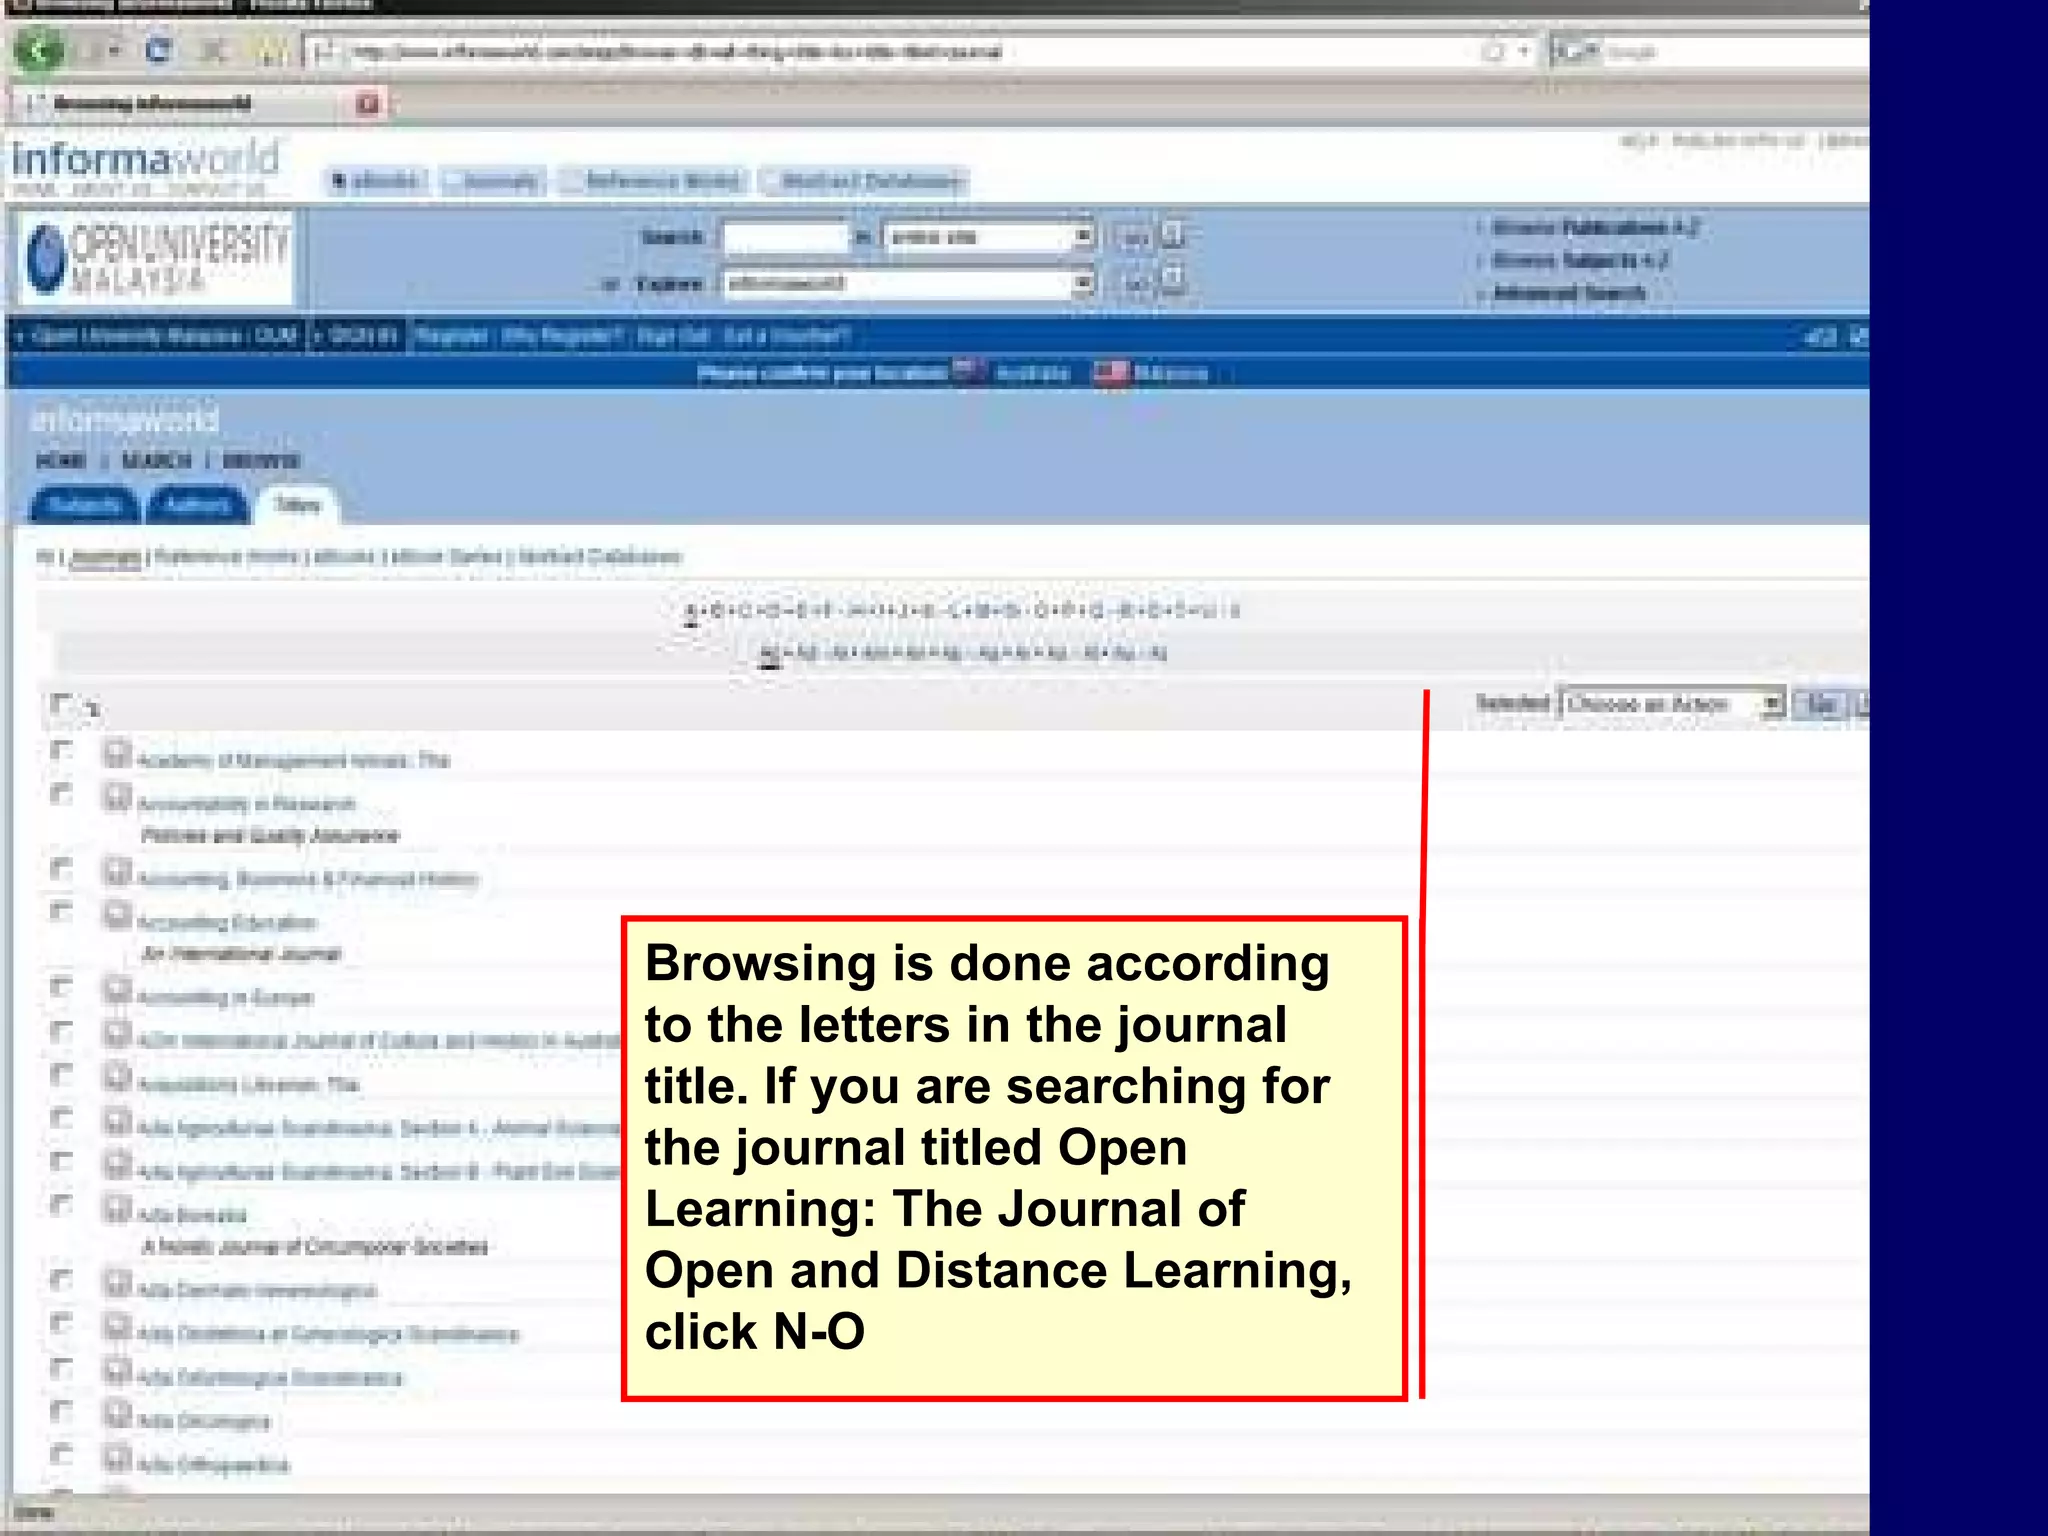Toggle the select-all checkbox above the list
The height and width of the screenshot is (1536, 2048).
click(x=61, y=704)
